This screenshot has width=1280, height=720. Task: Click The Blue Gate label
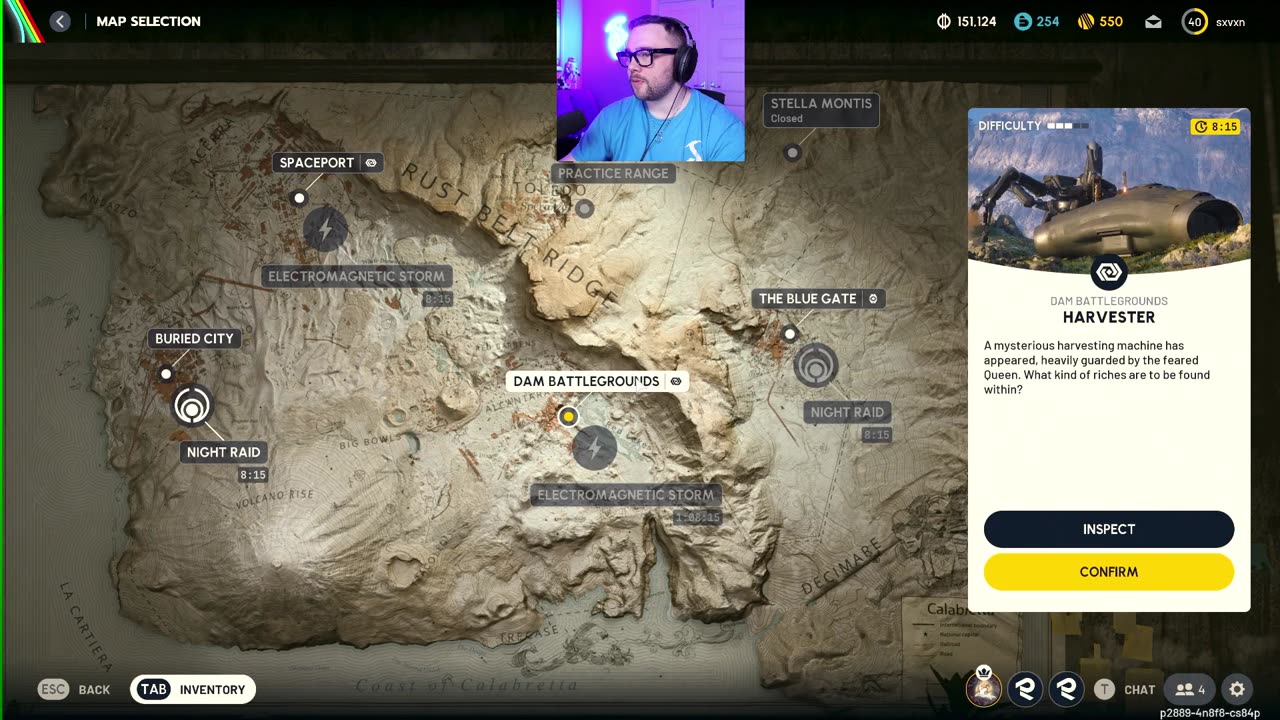click(808, 299)
